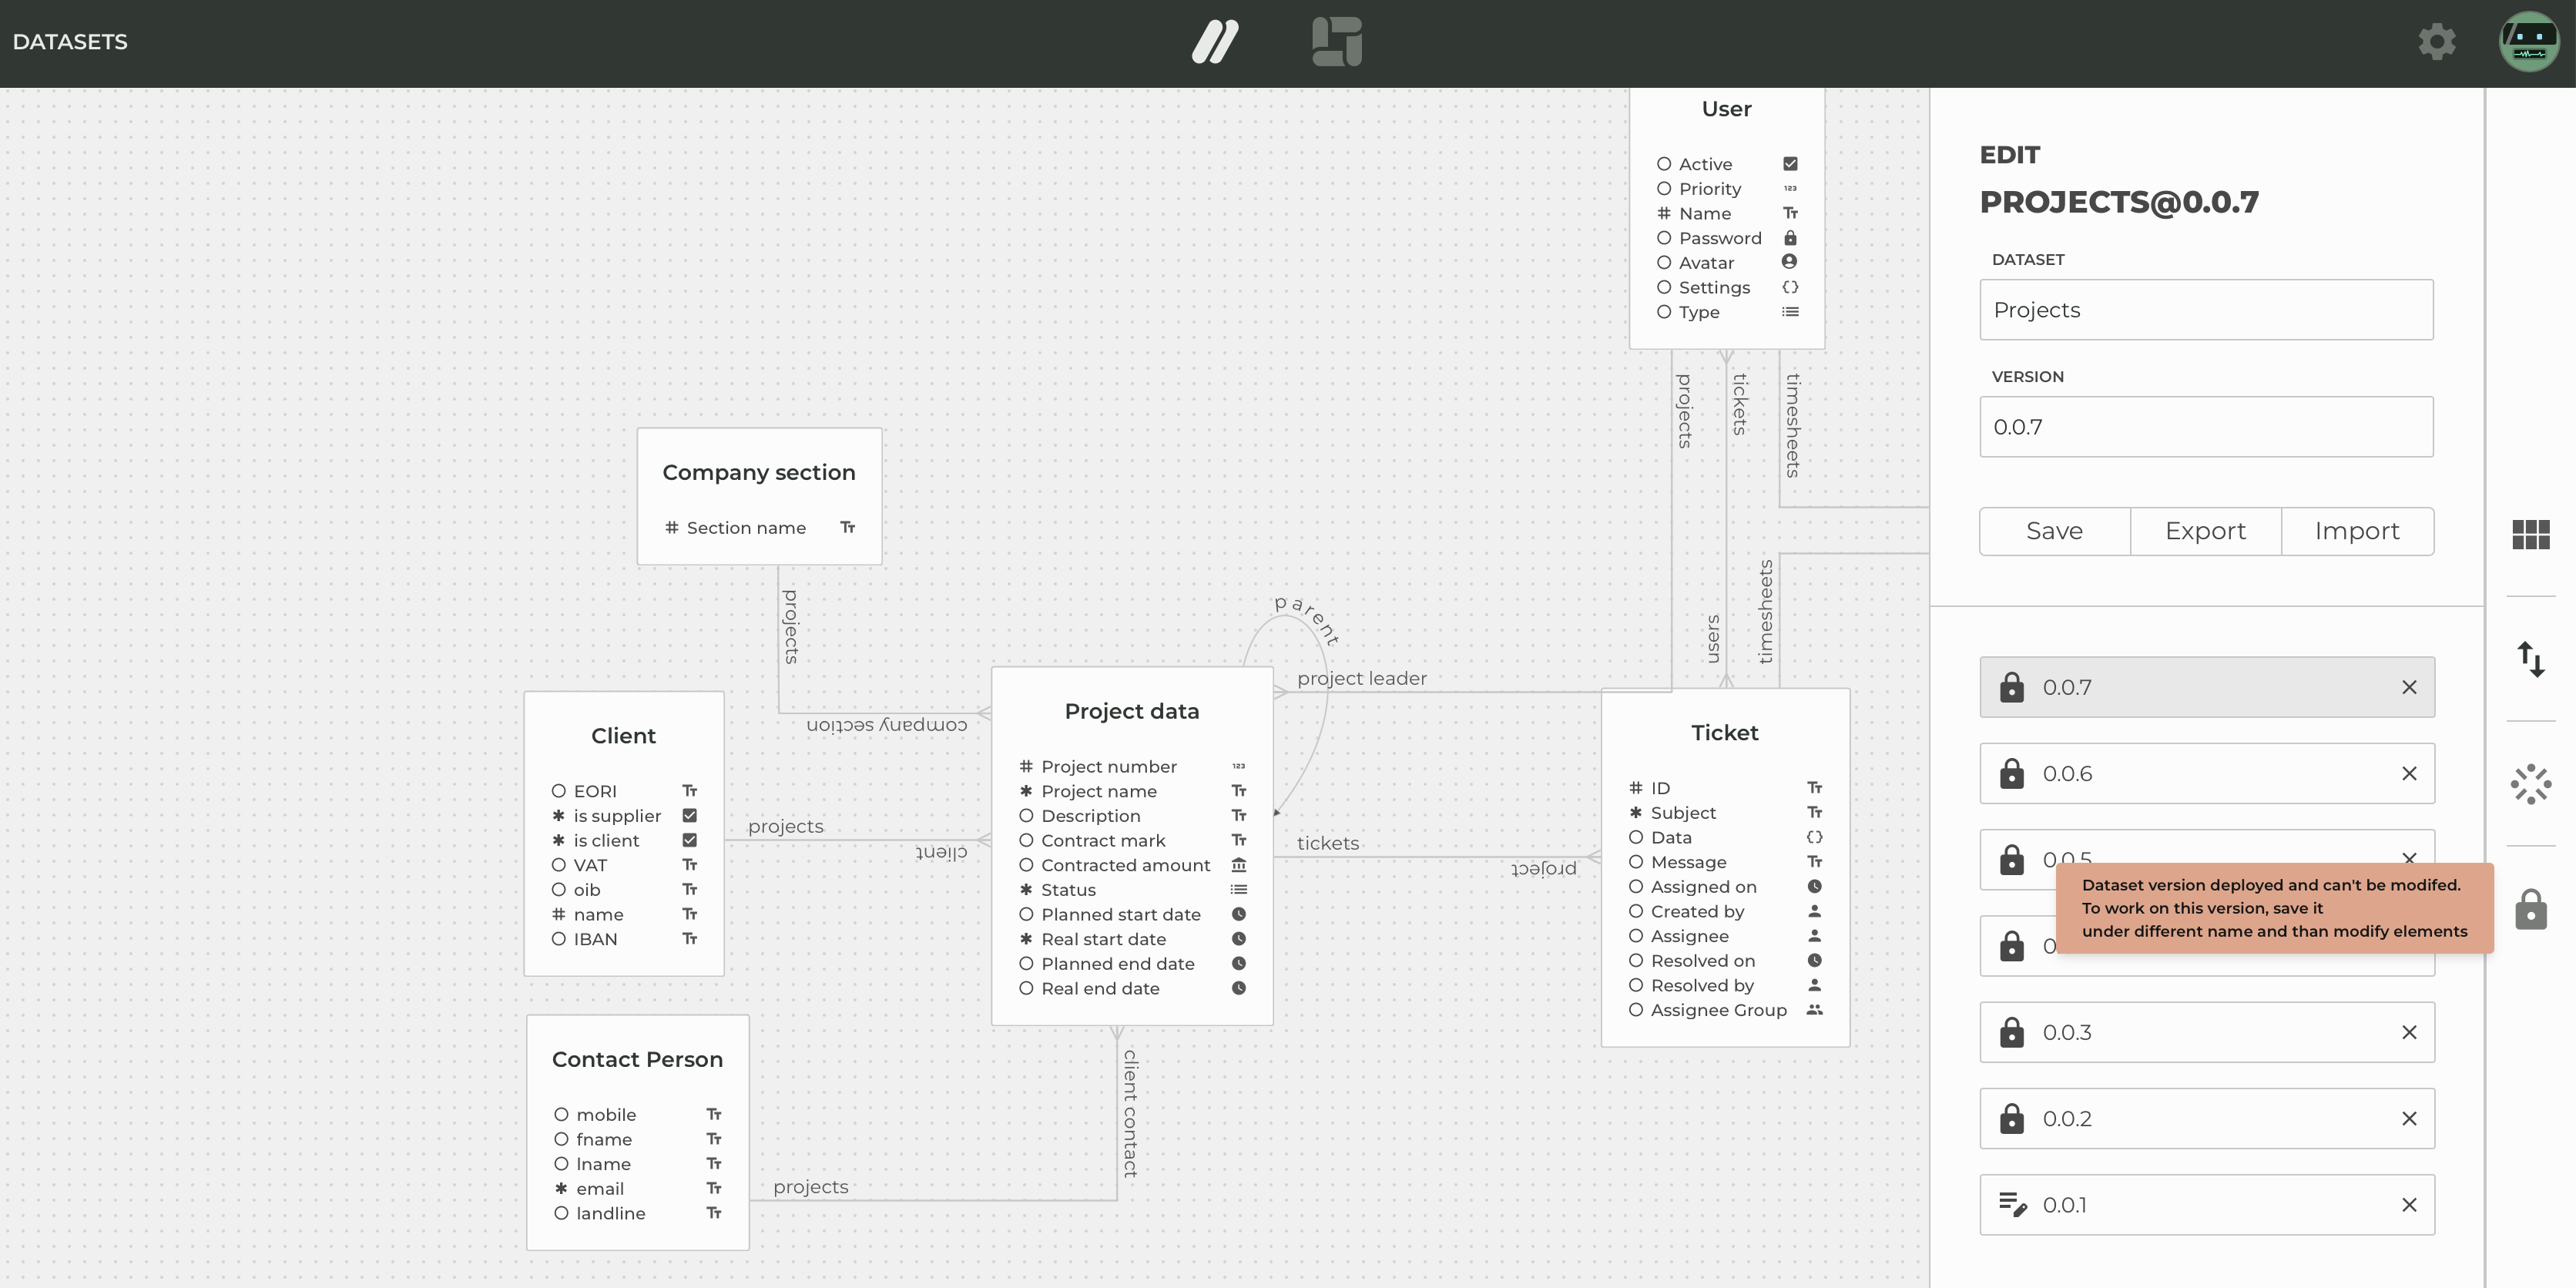Click the Save button
Screen dimensions: 2576x1288
tap(2055, 531)
